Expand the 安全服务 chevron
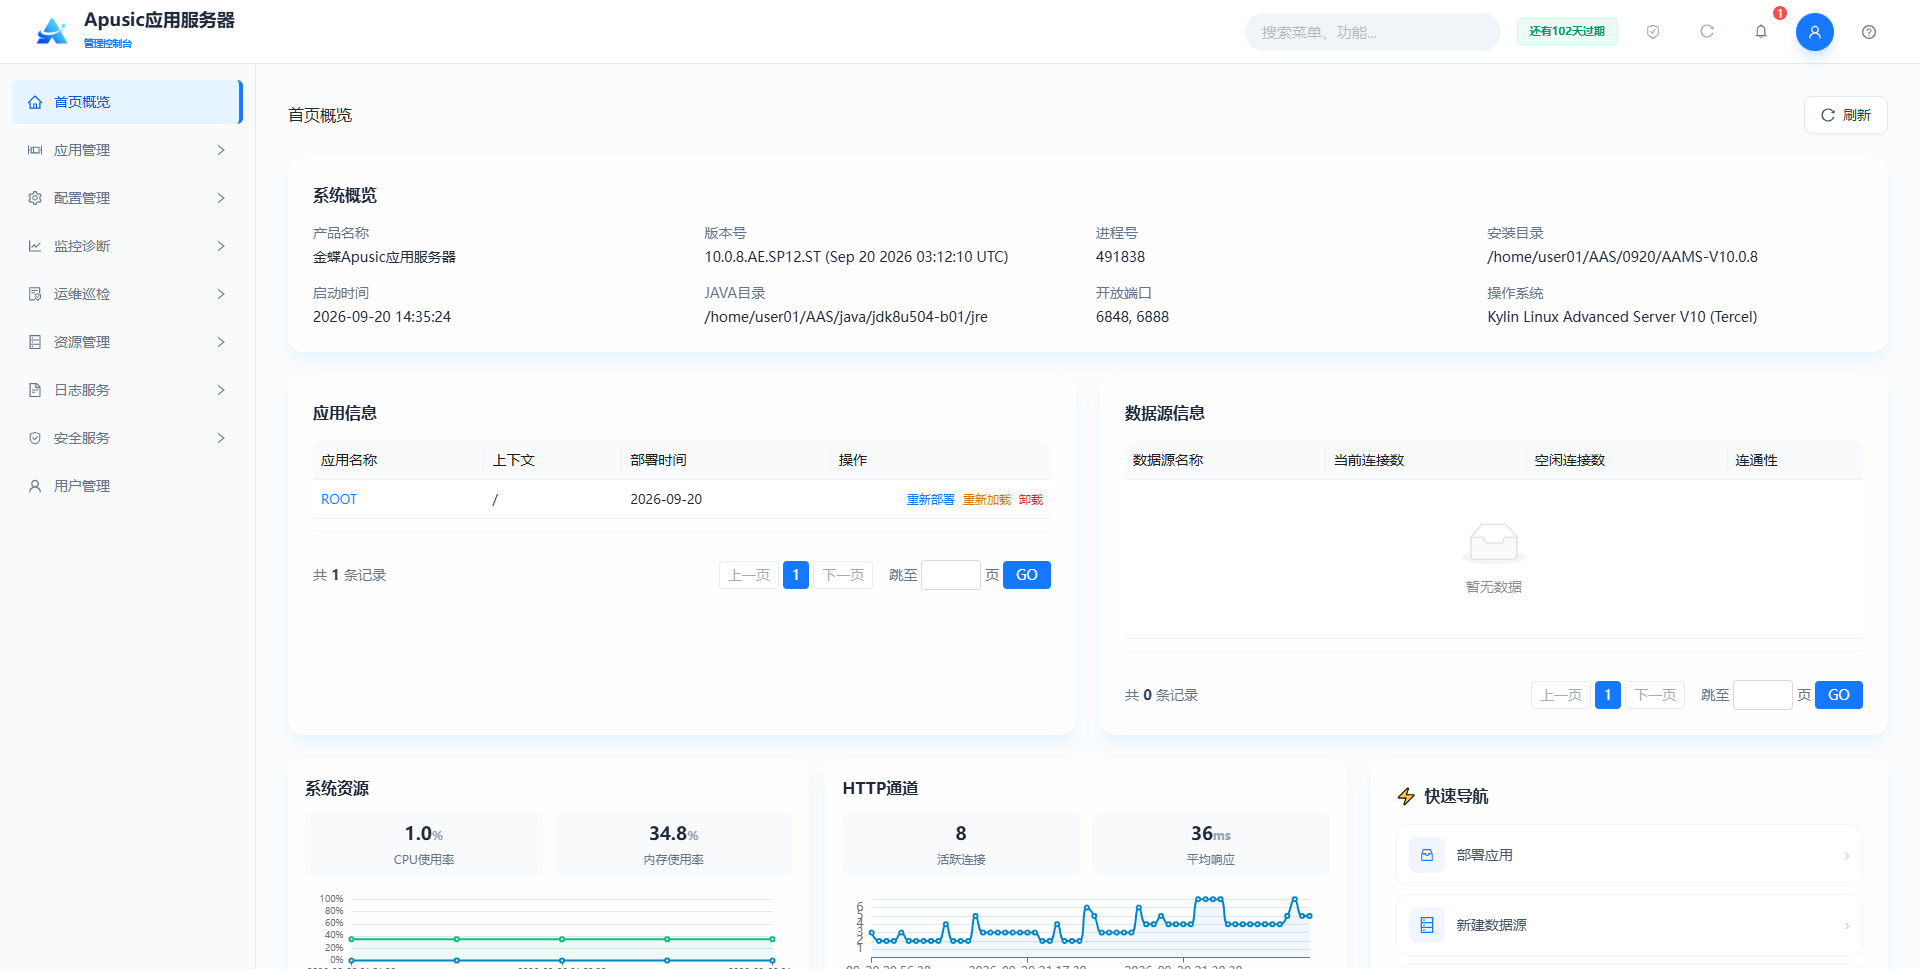The height and width of the screenshot is (969, 1920). [221, 438]
